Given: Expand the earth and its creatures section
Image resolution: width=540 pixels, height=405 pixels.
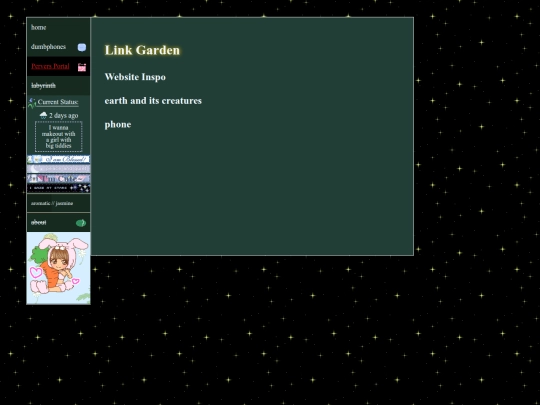Looking at the screenshot, I should click(x=153, y=101).
